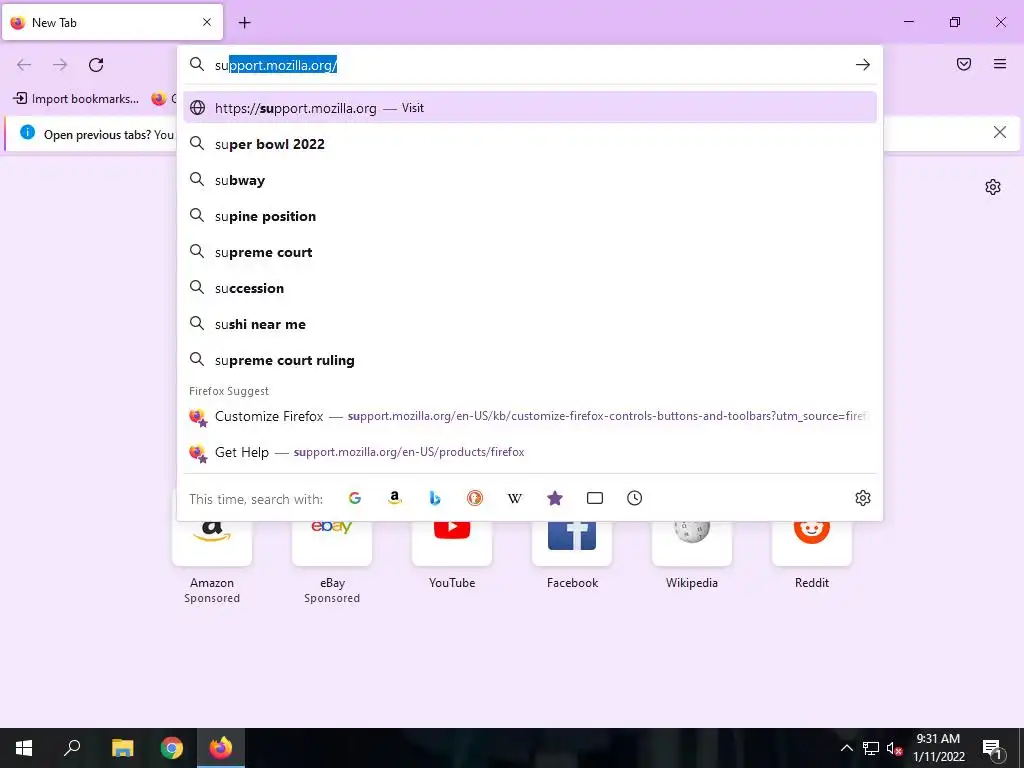The height and width of the screenshot is (768, 1024).
Task: Open search settings gear in dropdown
Action: click(863, 498)
